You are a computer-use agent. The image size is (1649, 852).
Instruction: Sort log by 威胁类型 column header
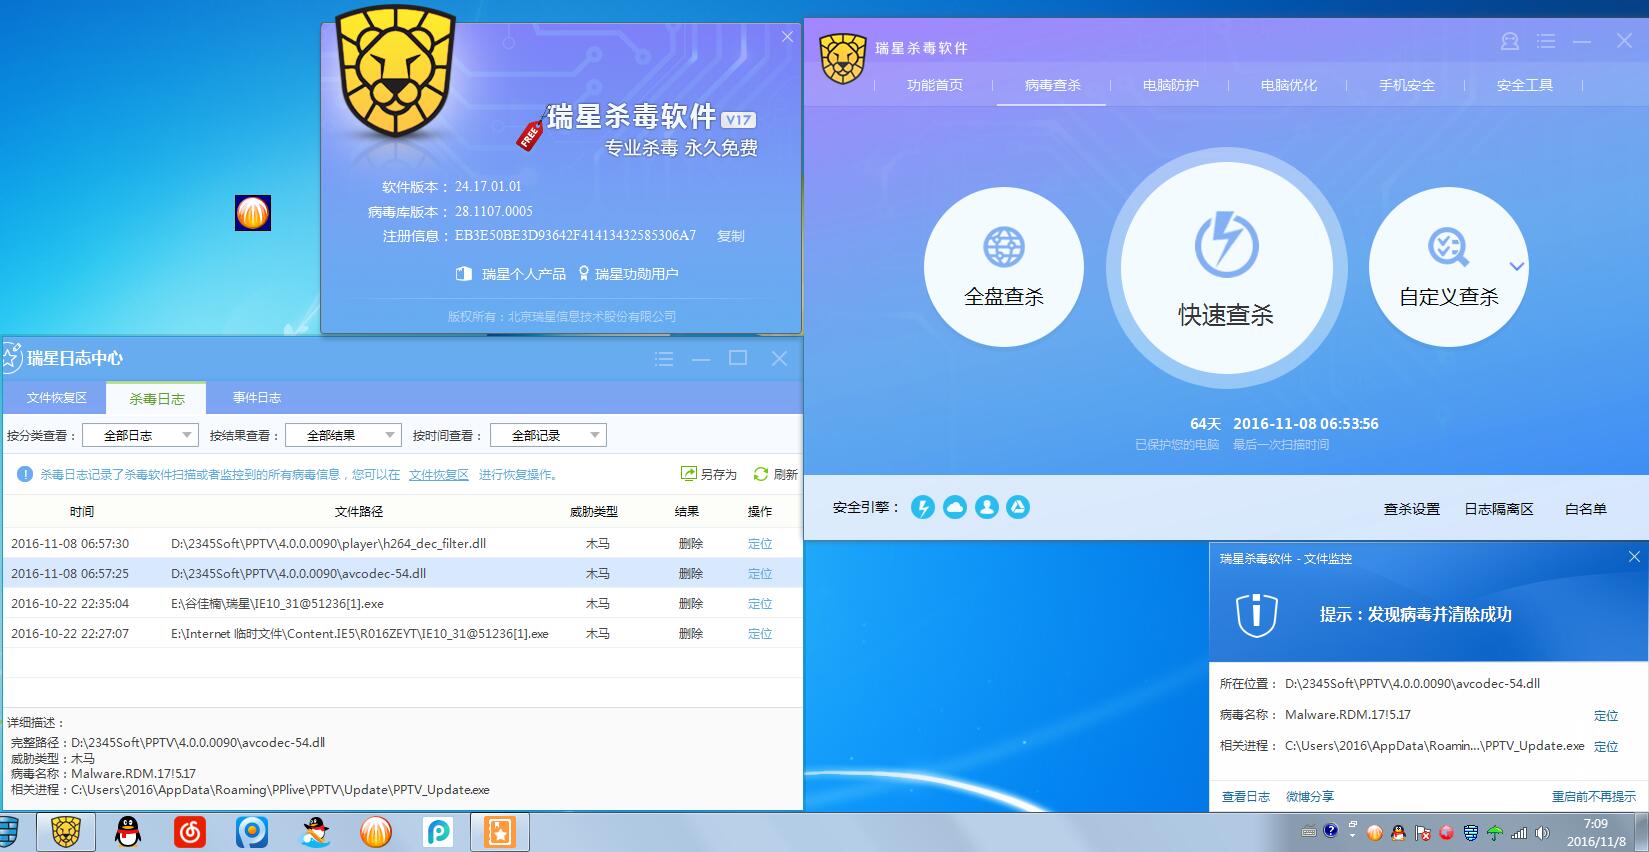click(x=594, y=511)
